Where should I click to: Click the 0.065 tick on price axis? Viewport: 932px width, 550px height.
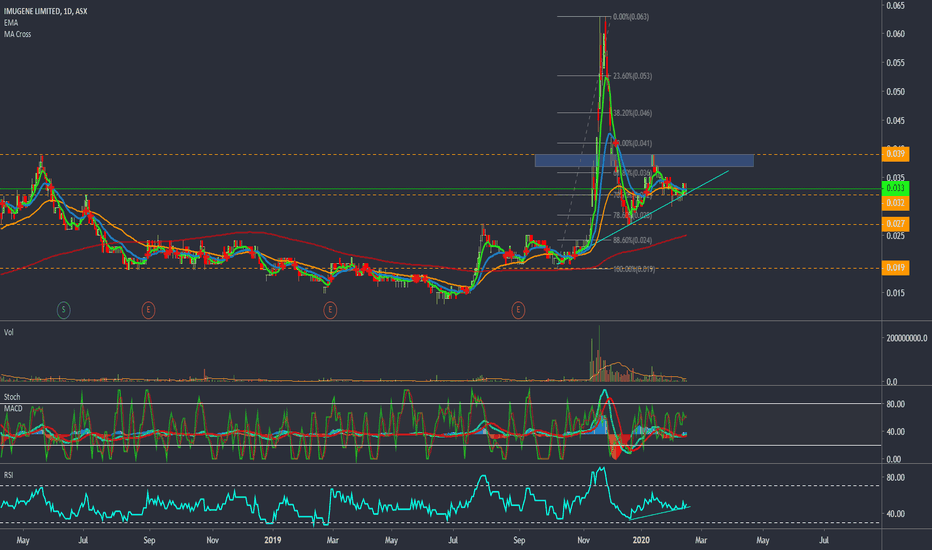tap(895, 5)
